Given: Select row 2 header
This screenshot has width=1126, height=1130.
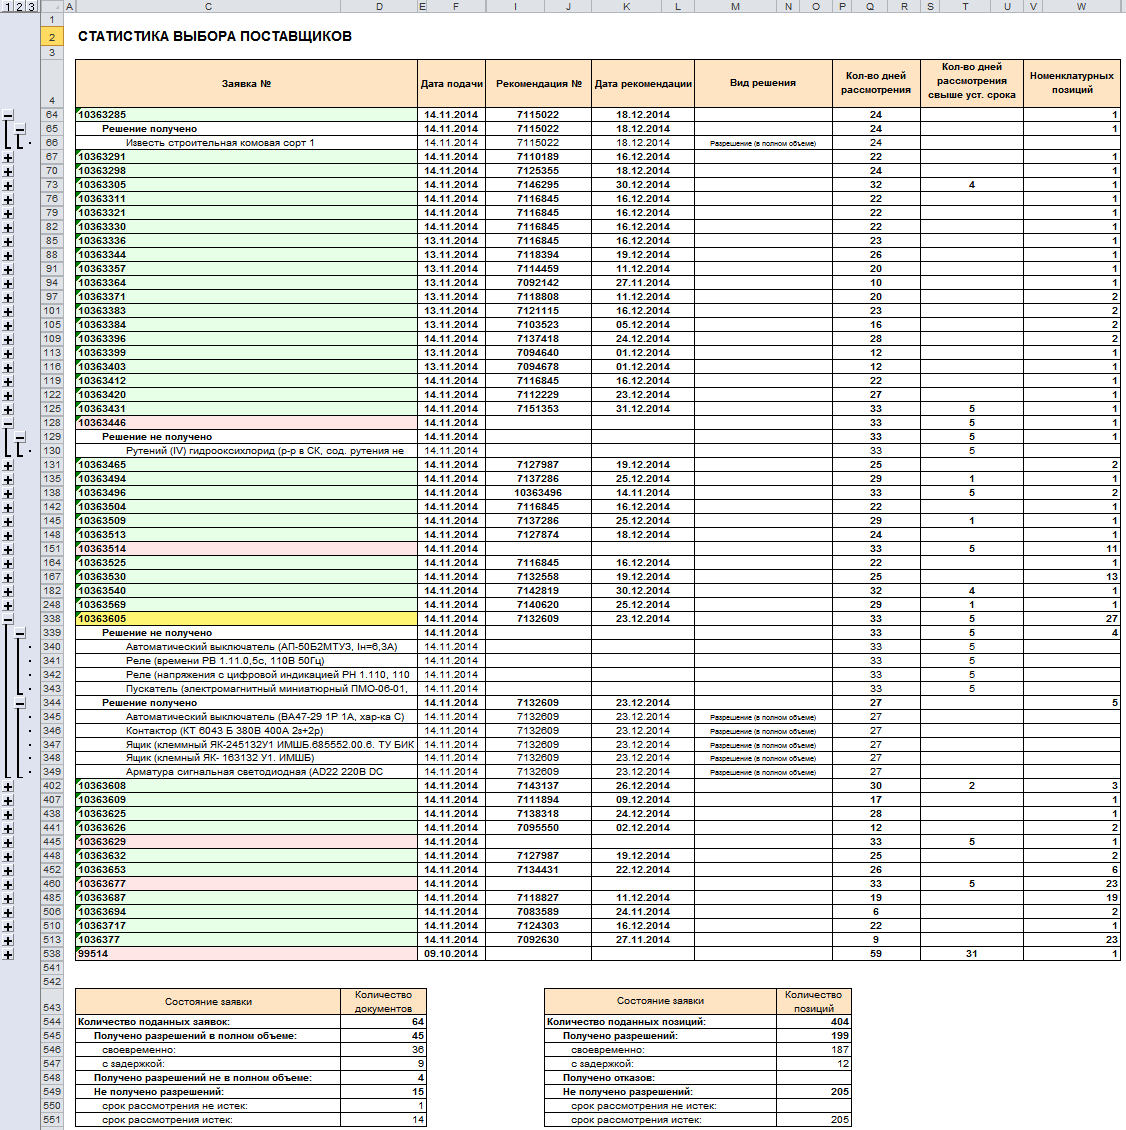Looking at the screenshot, I should click(x=52, y=37).
